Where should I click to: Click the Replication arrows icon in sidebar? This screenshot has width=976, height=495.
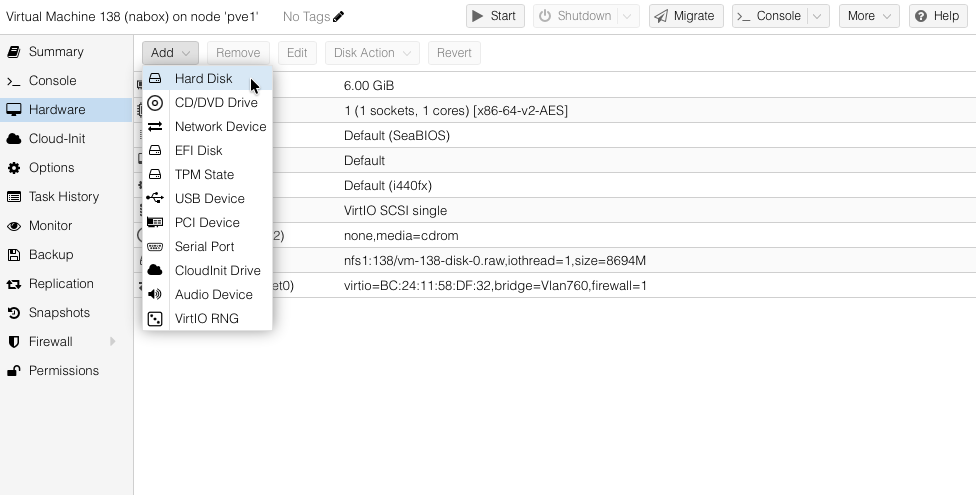click(x=14, y=284)
